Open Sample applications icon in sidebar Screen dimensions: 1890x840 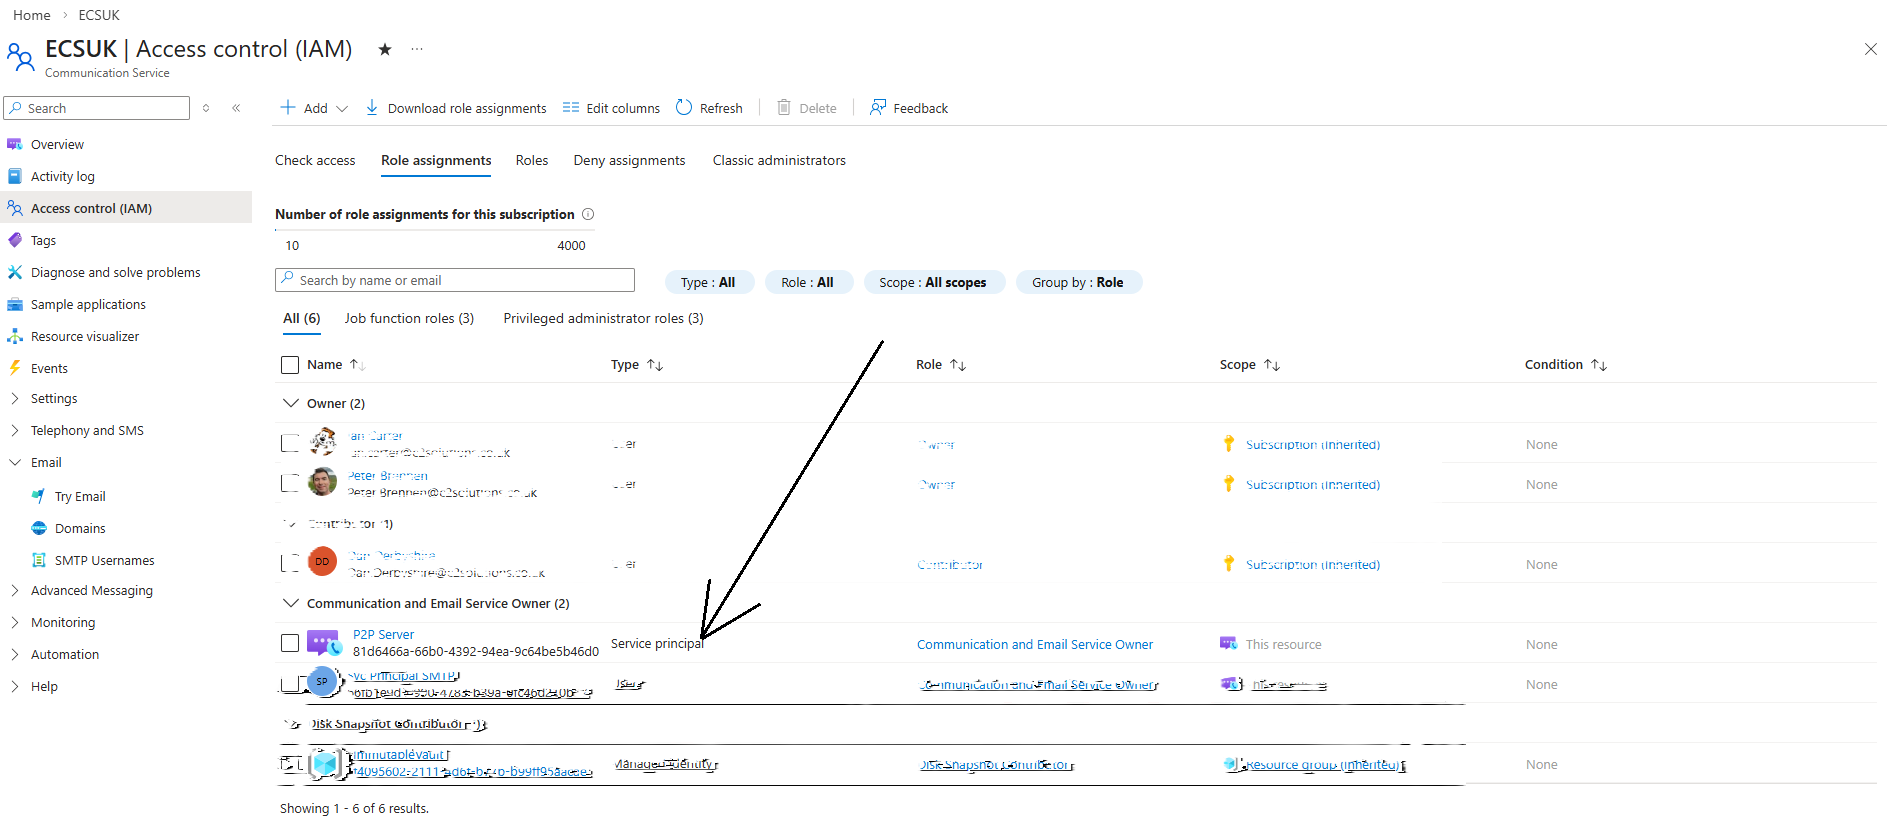click(15, 304)
